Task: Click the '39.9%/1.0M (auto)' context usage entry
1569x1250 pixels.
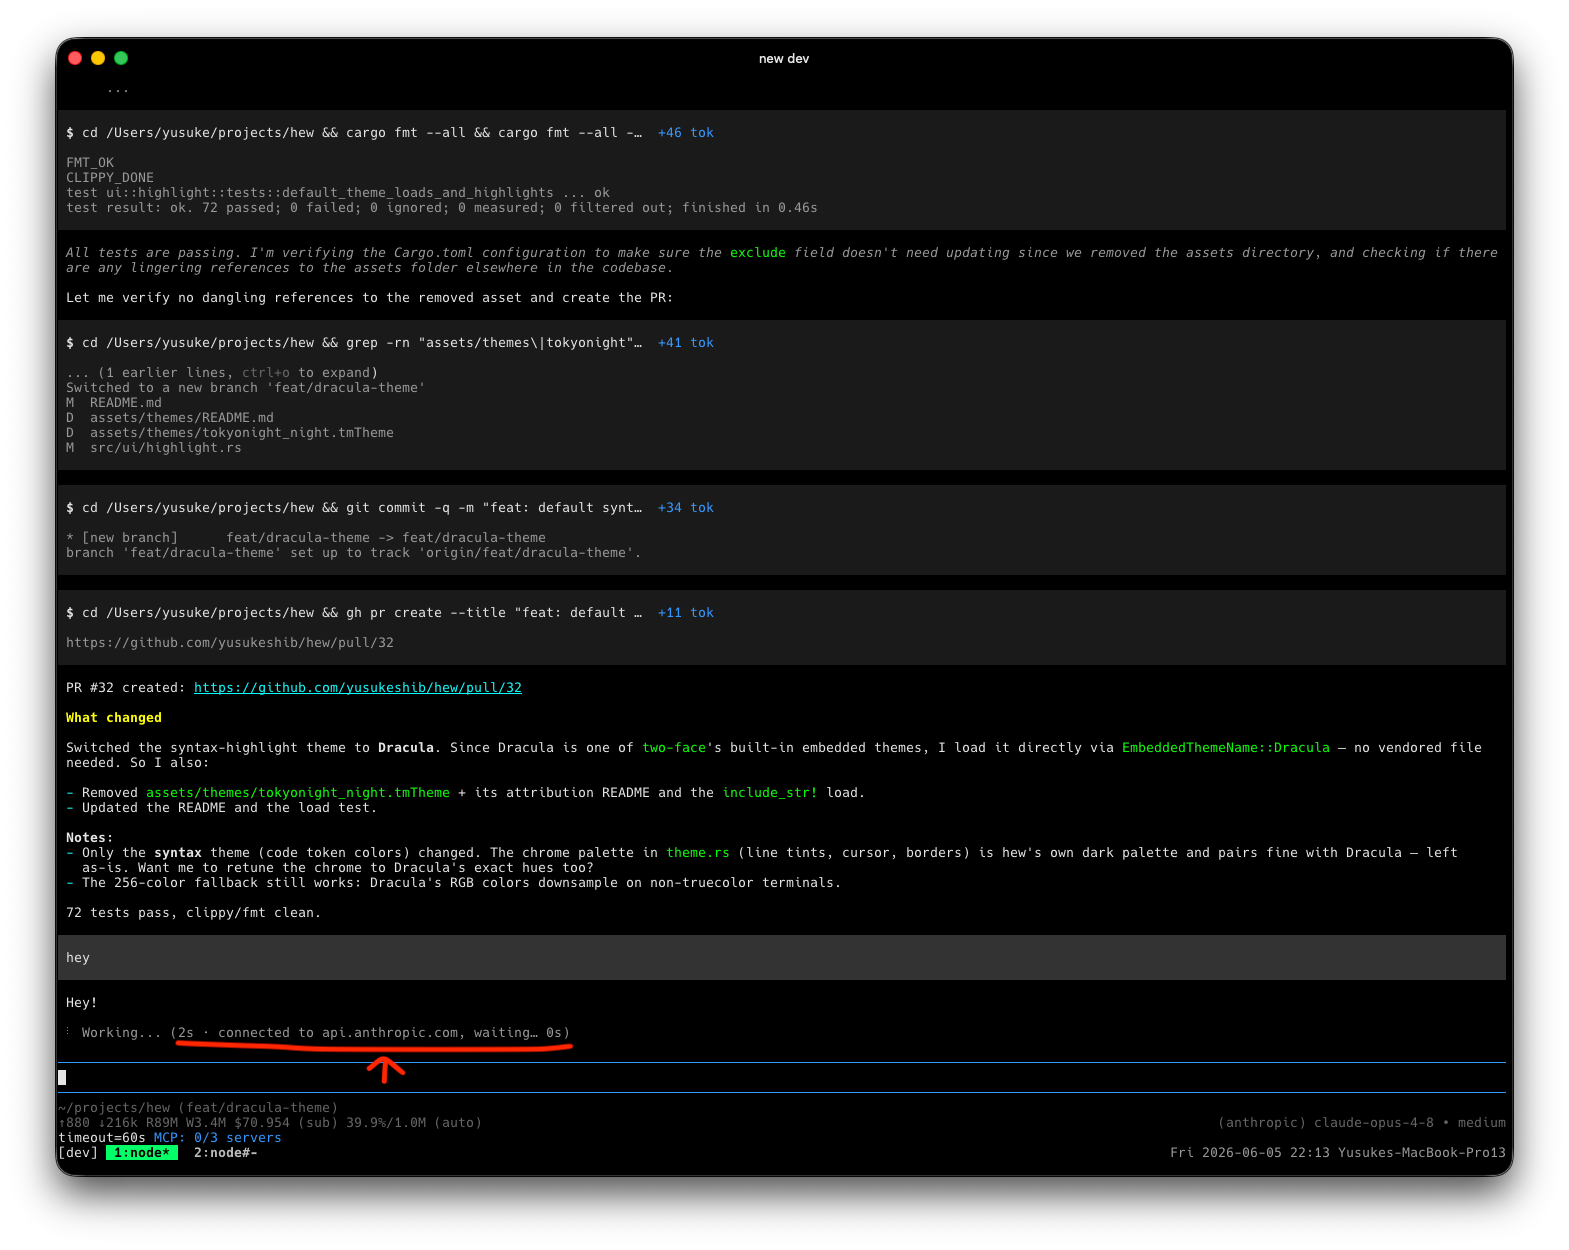Action: pos(414,1123)
